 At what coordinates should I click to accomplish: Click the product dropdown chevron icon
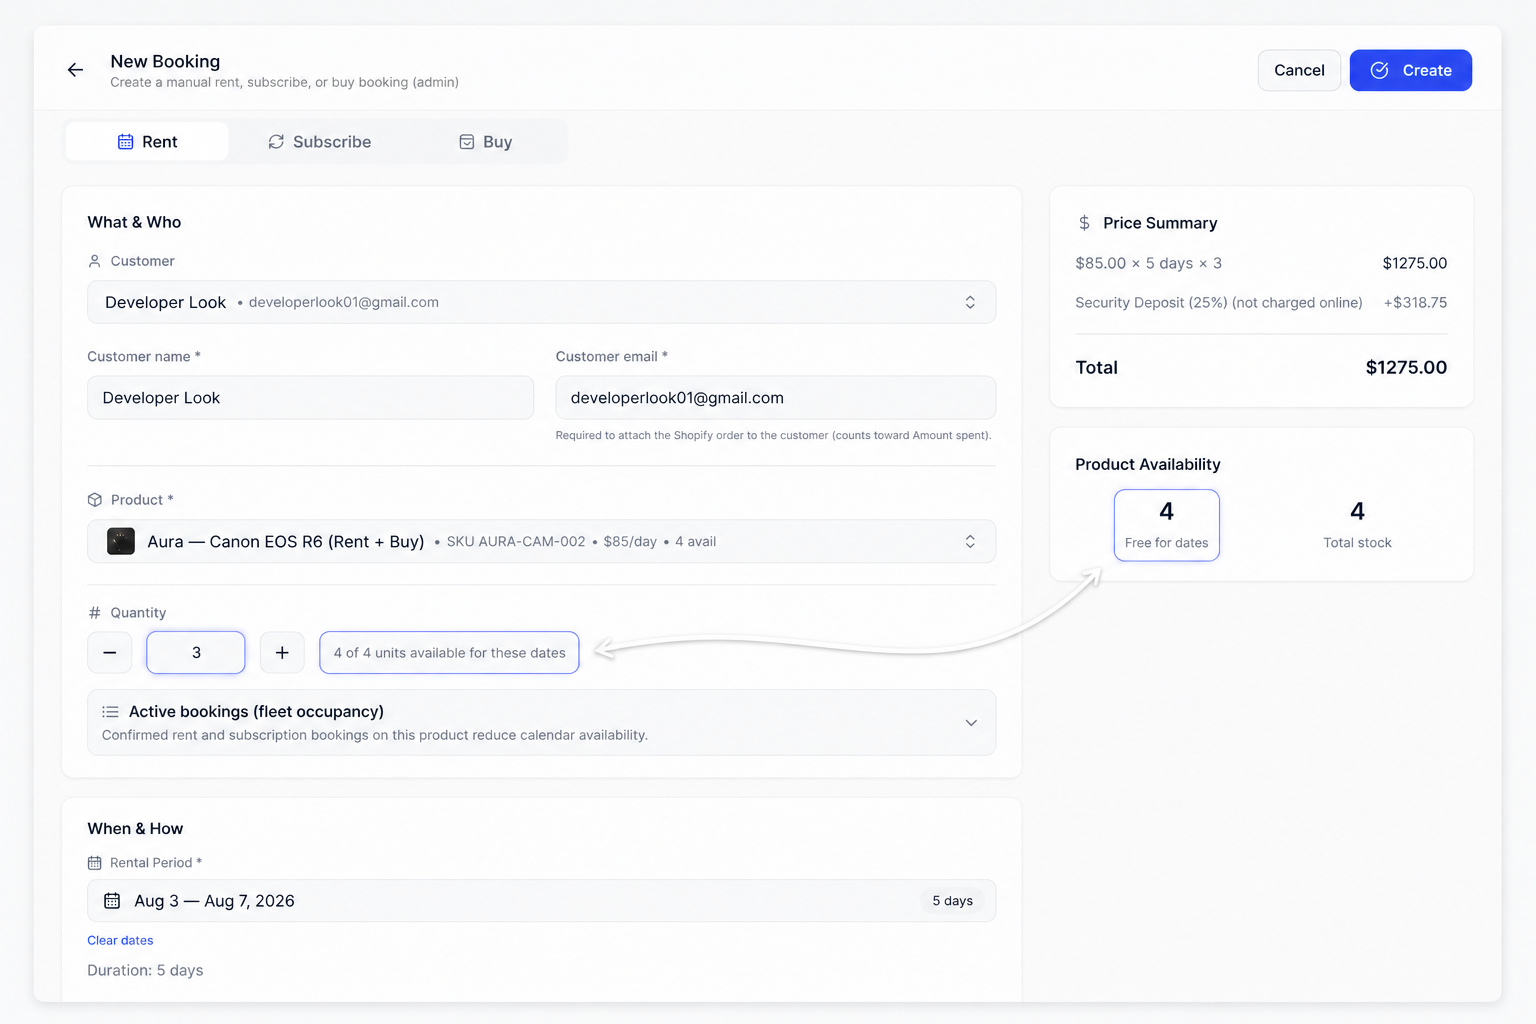[970, 541]
